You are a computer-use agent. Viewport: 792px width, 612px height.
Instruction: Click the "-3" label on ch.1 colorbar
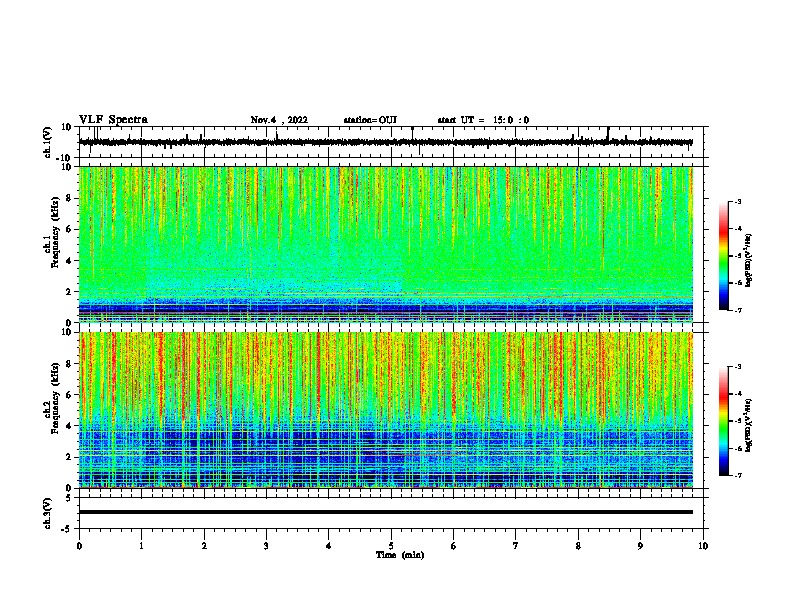tap(737, 201)
